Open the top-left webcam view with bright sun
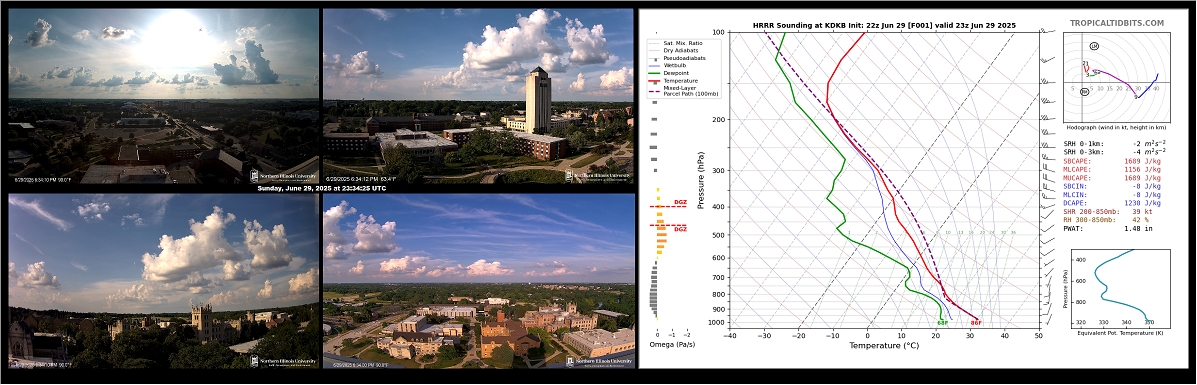This screenshot has height=385, width=1197. (163, 95)
